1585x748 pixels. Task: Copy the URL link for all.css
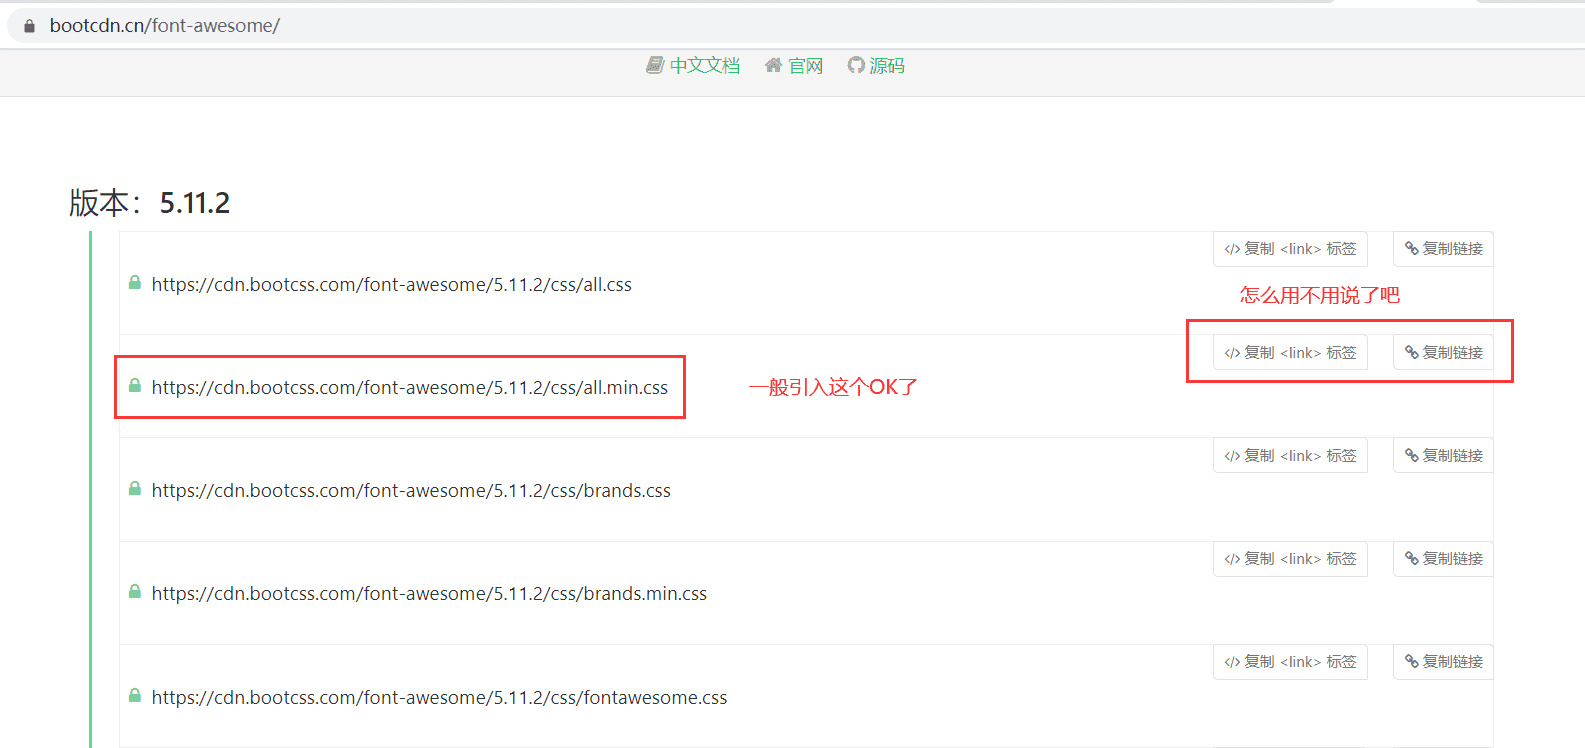click(x=1443, y=249)
